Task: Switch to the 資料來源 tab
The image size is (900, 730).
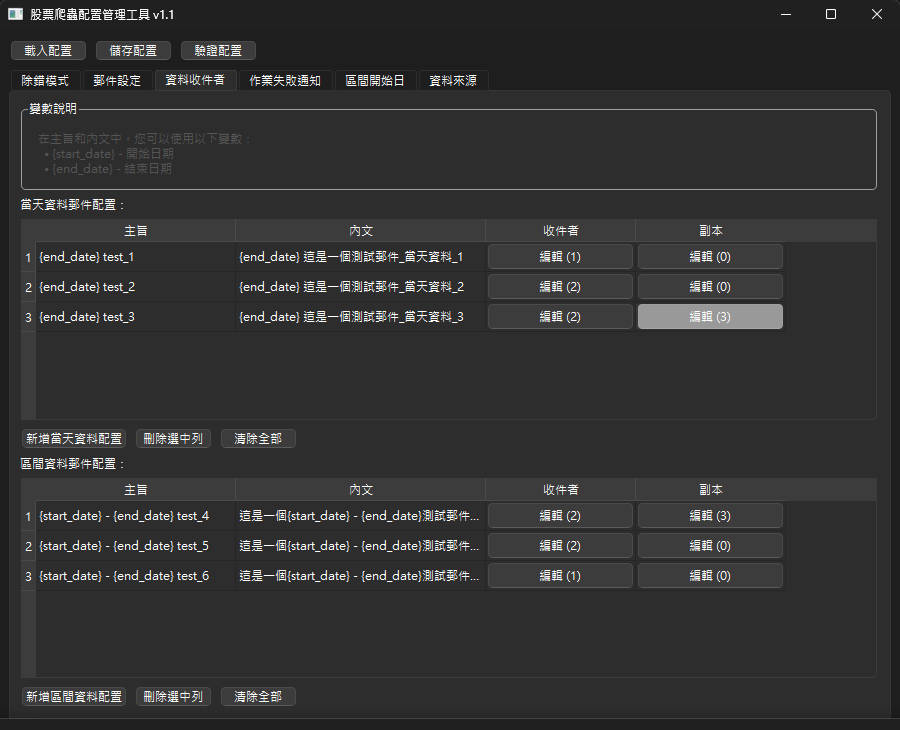Action: [x=453, y=80]
